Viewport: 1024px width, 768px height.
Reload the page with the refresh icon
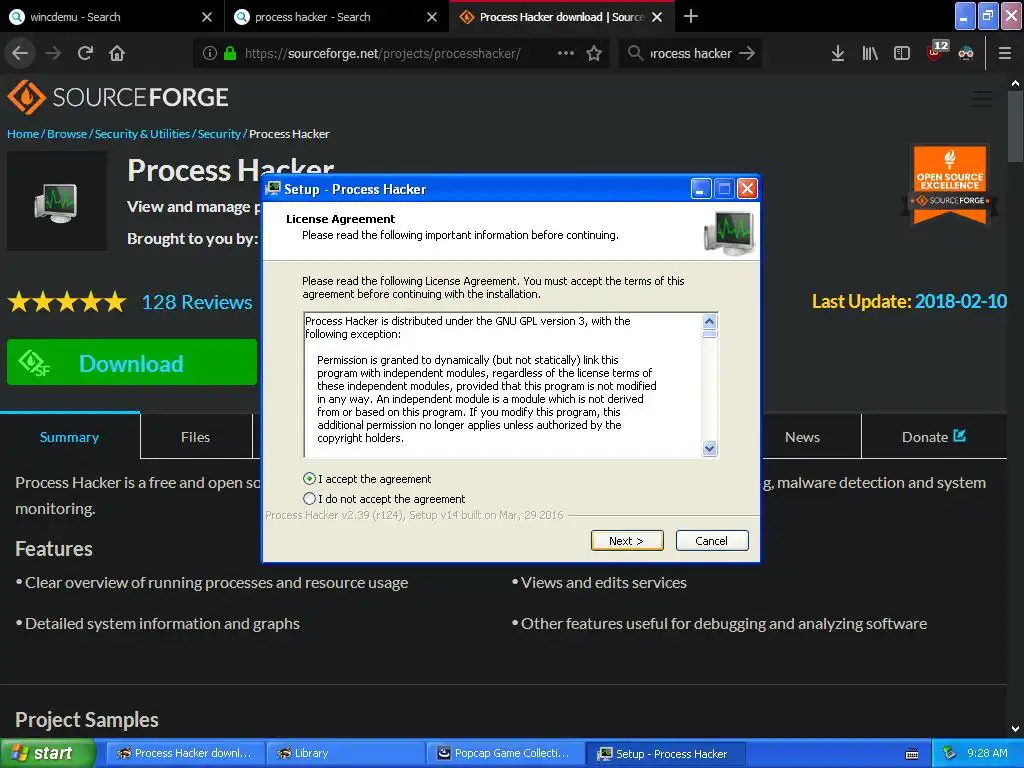(x=85, y=53)
